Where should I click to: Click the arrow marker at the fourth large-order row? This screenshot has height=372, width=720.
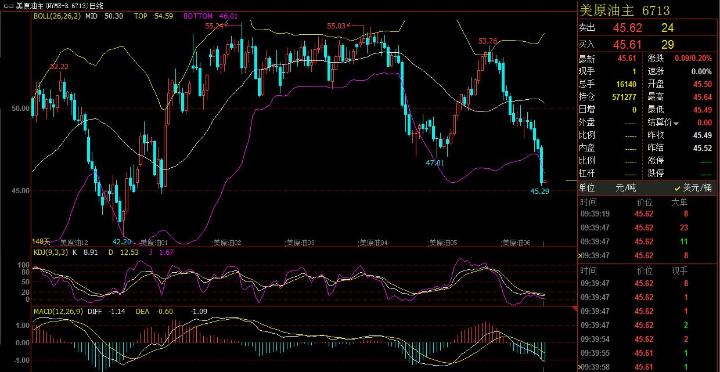579,255
